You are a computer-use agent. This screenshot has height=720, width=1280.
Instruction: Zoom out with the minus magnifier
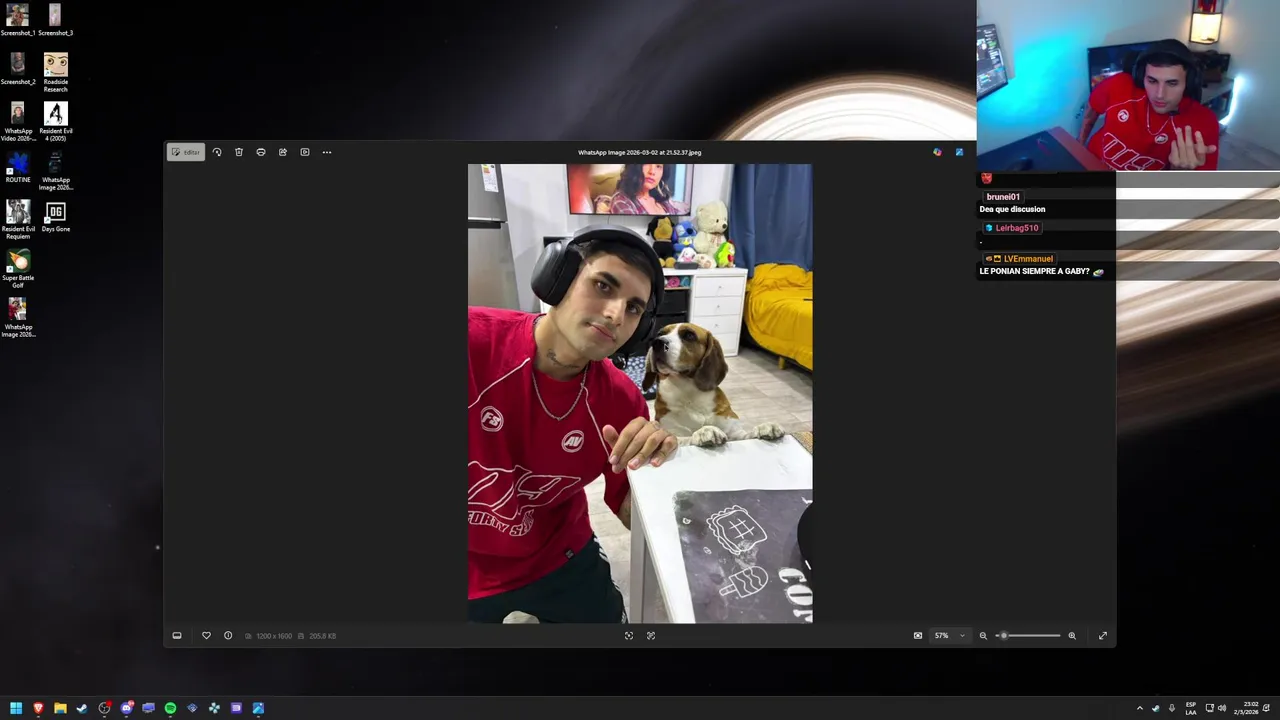983,636
